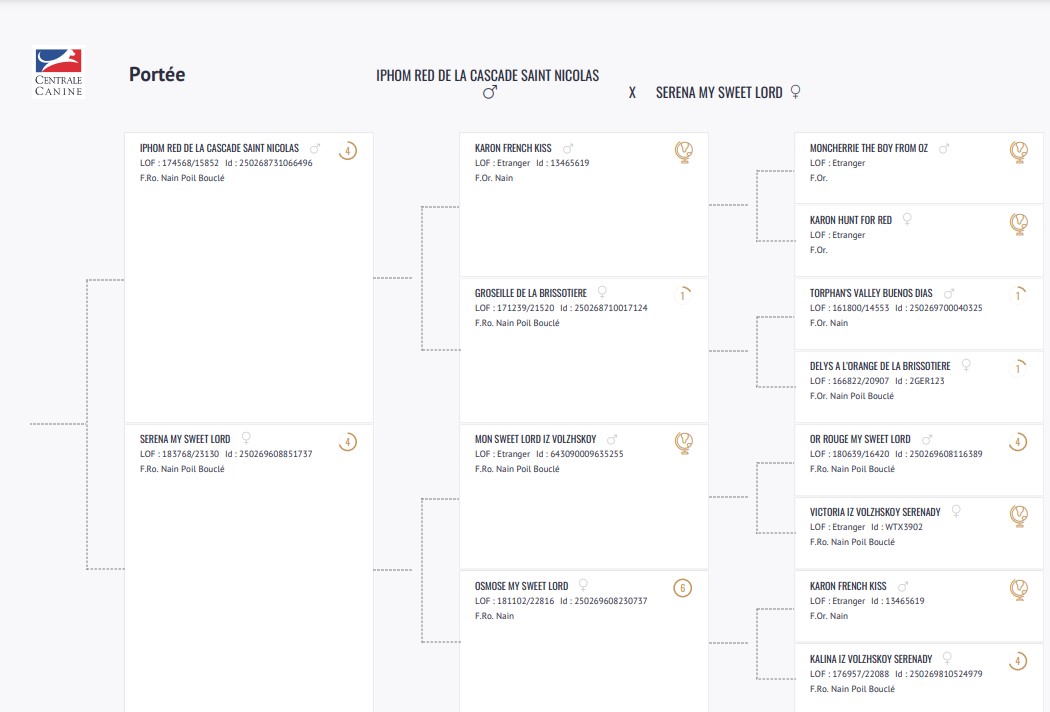Click SERENA MY SWEET LORD in the header

[719, 92]
